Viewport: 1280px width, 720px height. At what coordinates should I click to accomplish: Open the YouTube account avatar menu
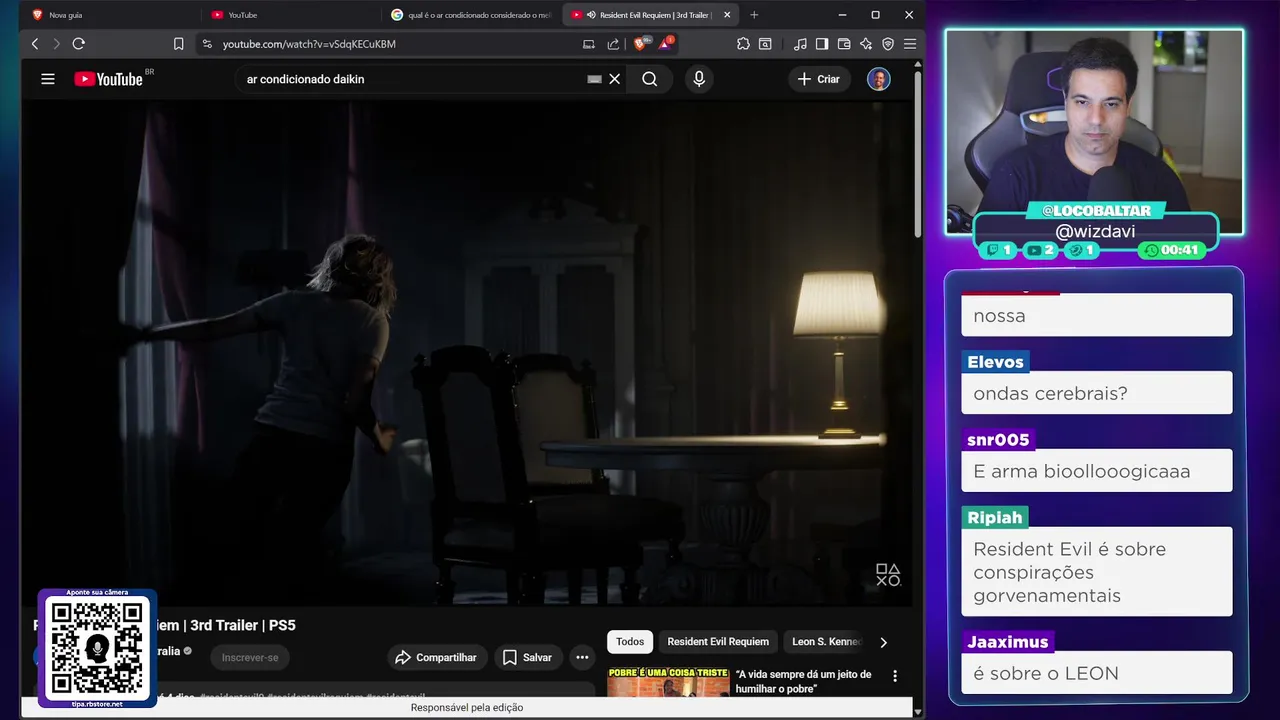point(879,79)
